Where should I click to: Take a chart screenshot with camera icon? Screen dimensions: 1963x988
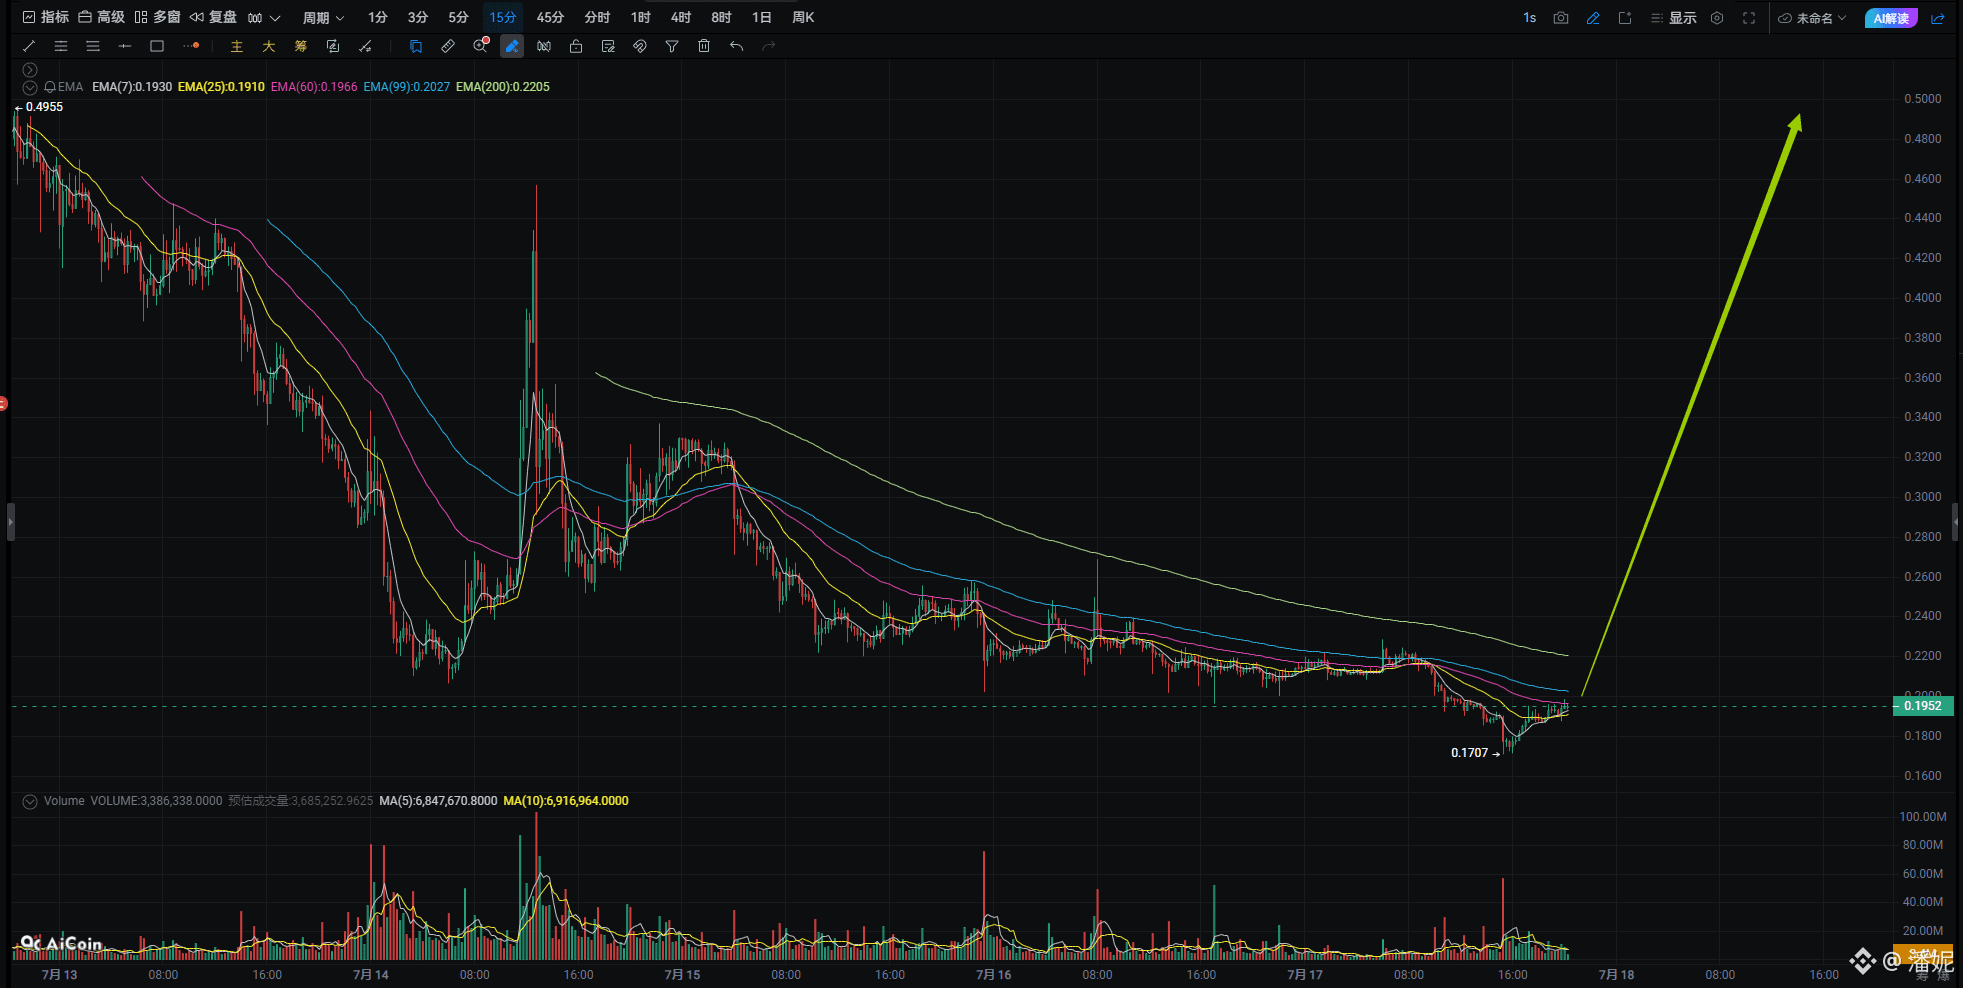coord(1561,18)
